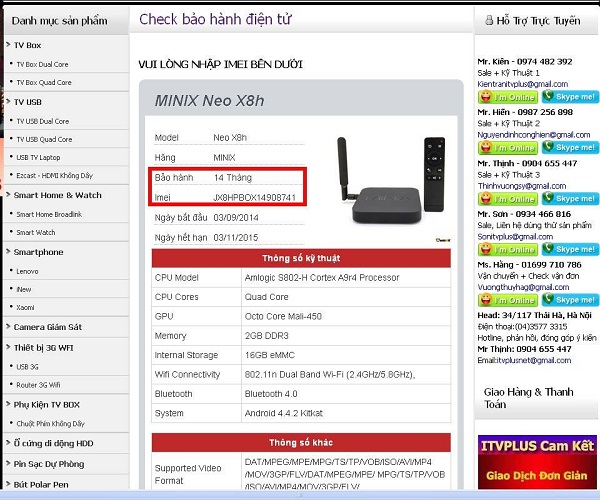Open the Pin Sạc Dự Phòng category
This screenshot has width=600, height=500.
pos(49,464)
